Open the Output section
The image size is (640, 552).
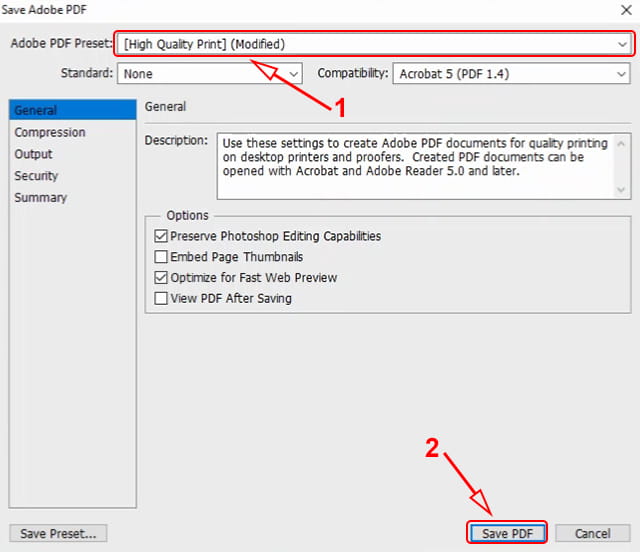pos(33,154)
